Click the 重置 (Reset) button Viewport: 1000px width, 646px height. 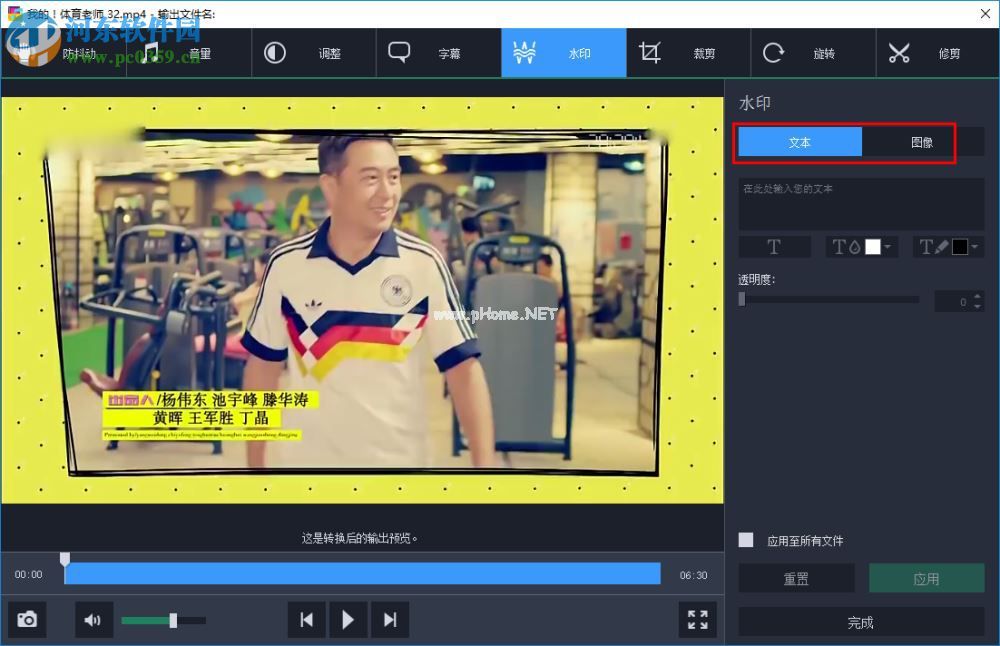796,578
